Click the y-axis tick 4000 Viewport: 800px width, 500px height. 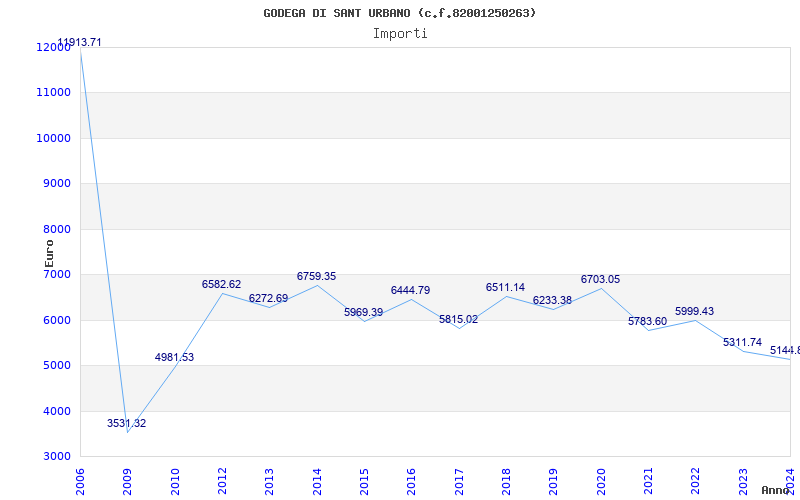tap(56, 411)
